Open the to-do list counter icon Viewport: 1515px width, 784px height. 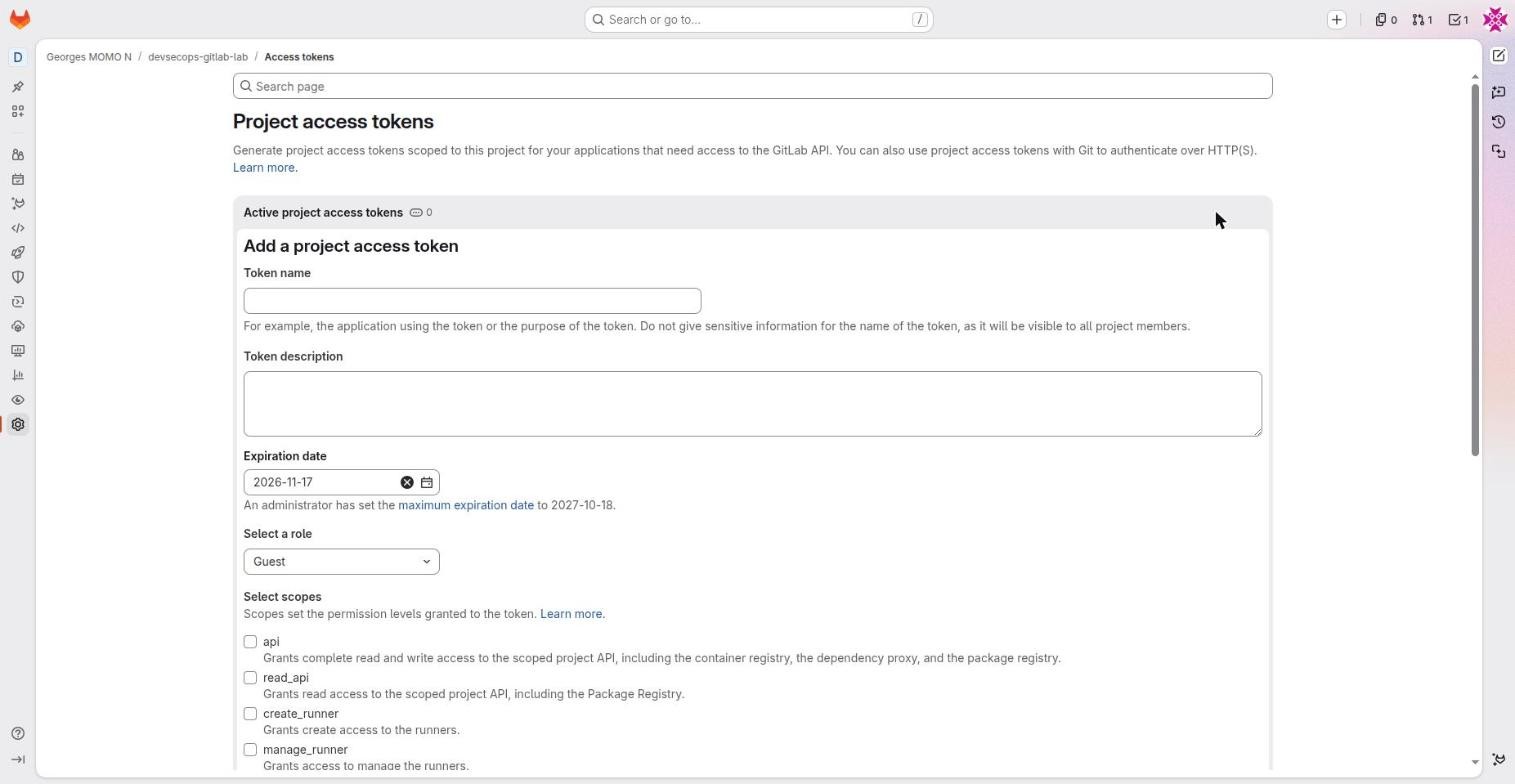pos(1458,19)
